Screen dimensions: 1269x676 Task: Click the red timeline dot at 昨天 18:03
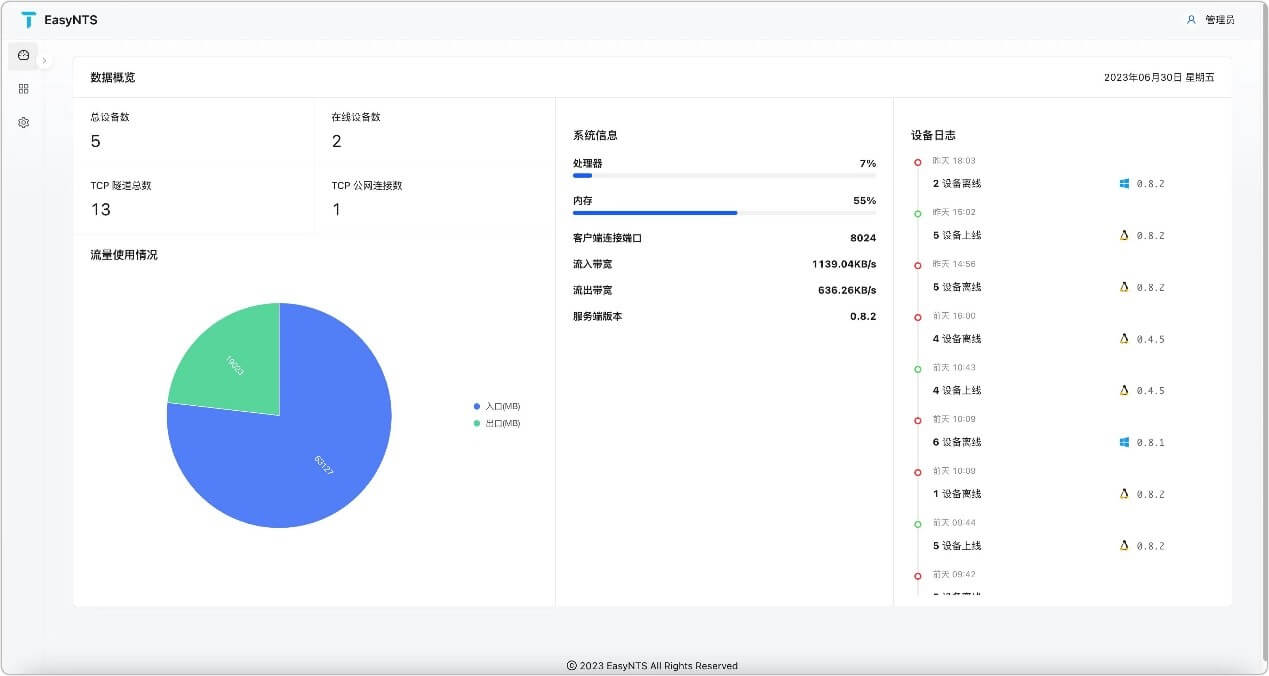[x=918, y=162]
